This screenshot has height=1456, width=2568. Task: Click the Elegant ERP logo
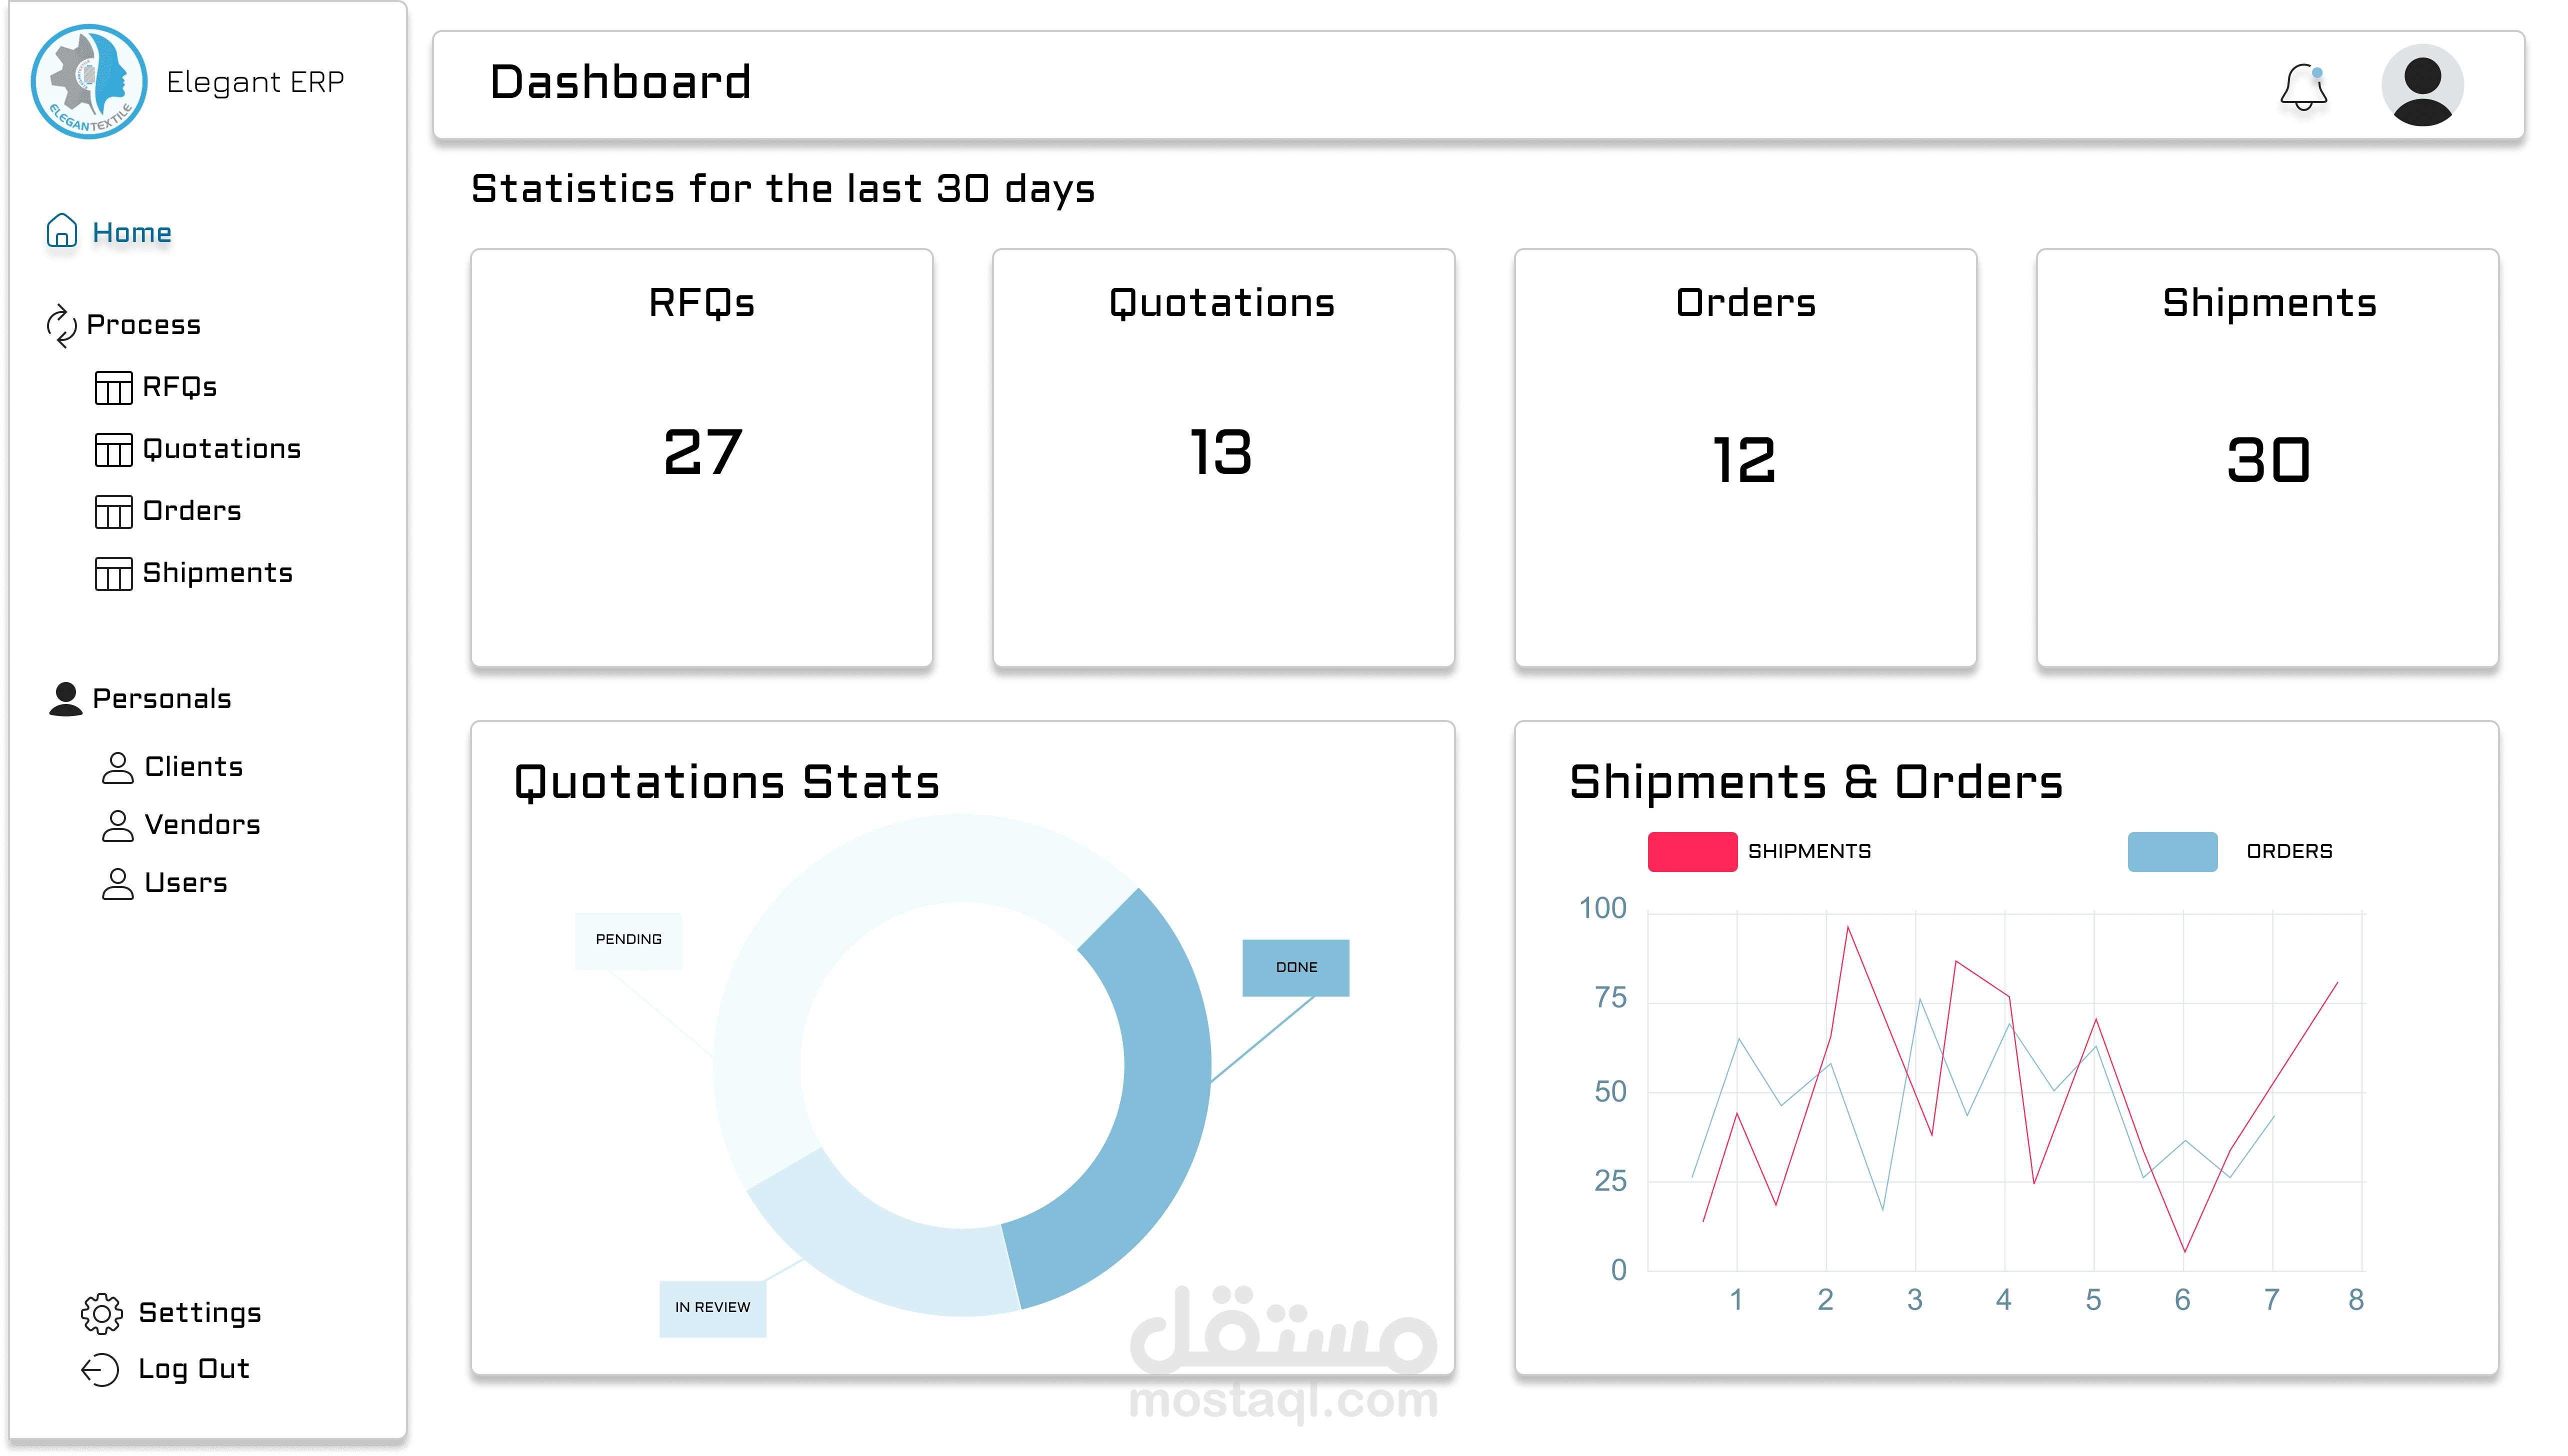click(90, 82)
